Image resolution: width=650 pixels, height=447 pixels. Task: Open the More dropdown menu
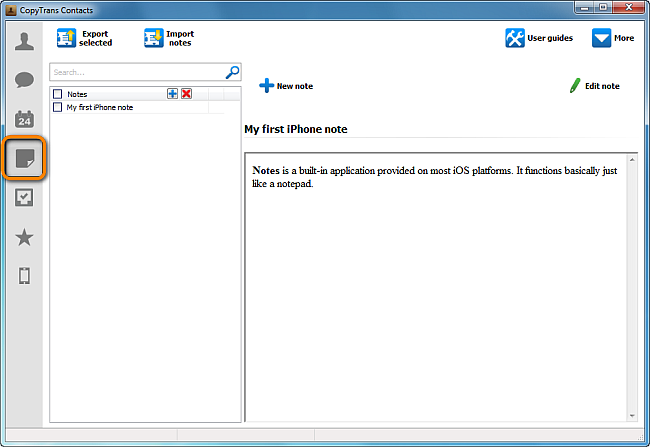click(x=613, y=39)
